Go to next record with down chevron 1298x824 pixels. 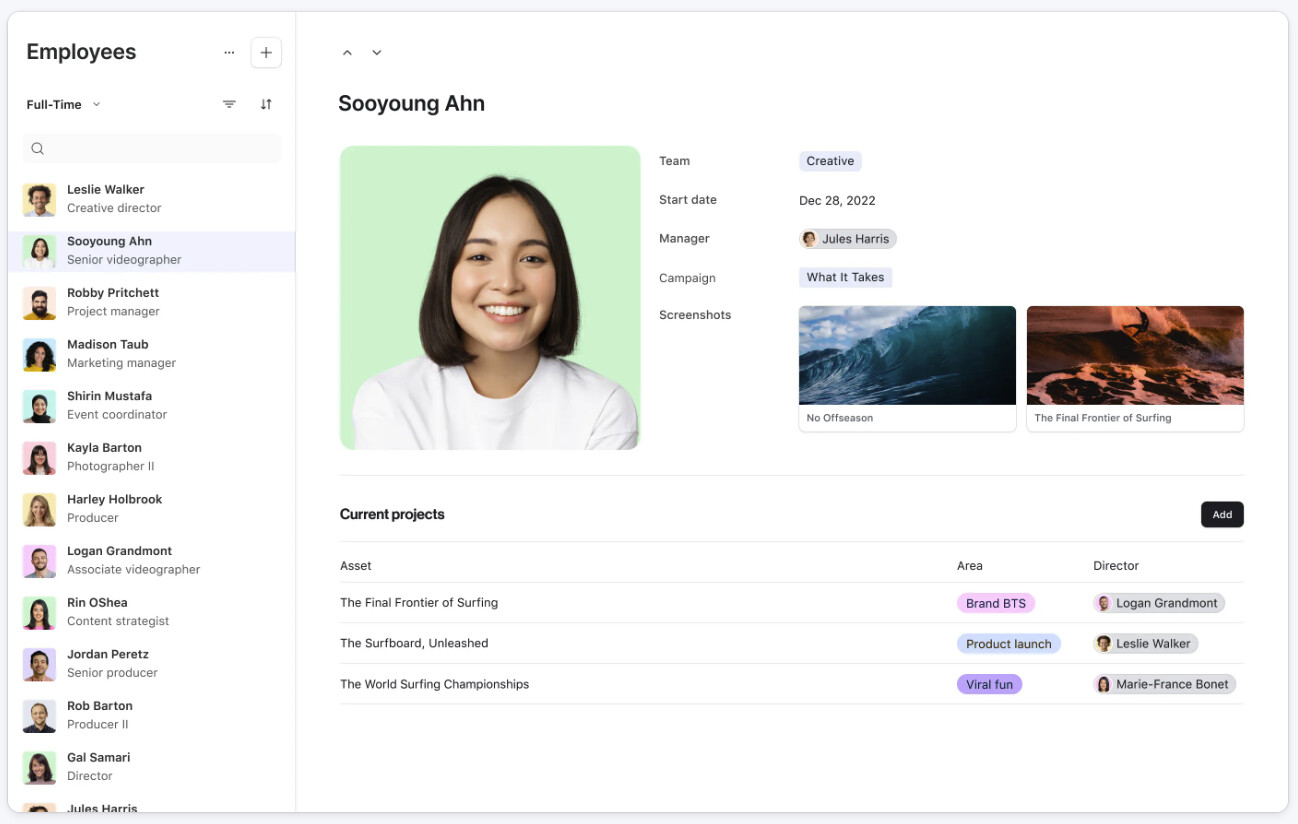tap(377, 53)
